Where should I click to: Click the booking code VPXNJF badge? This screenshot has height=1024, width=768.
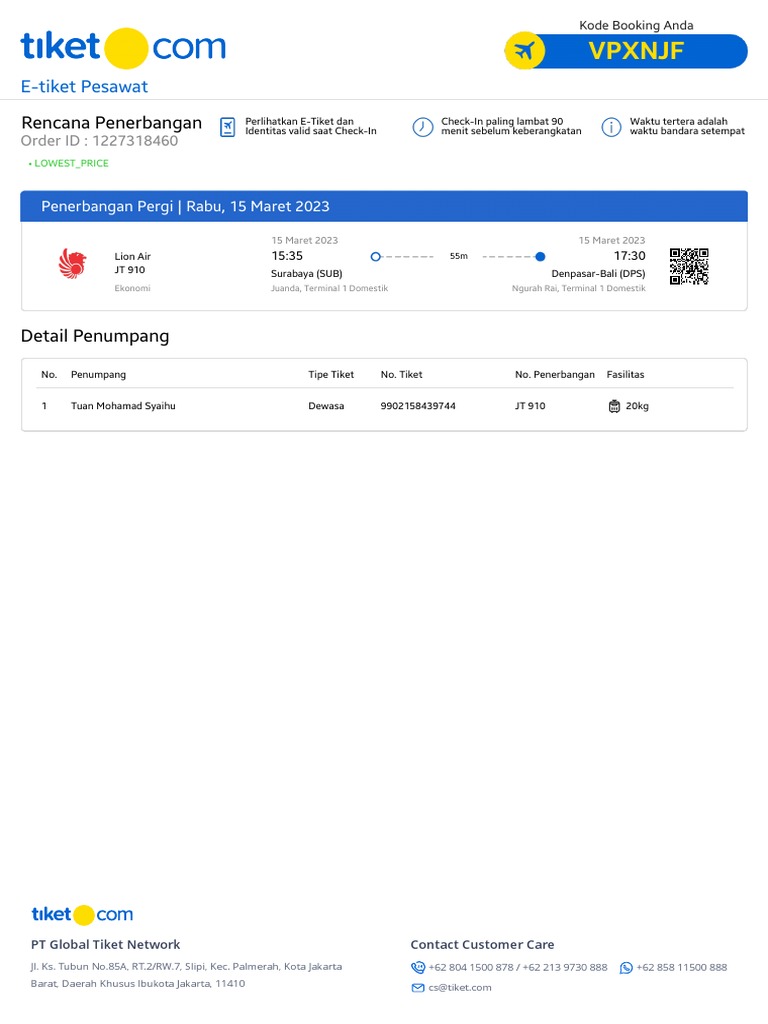pyautogui.click(x=636, y=51)
